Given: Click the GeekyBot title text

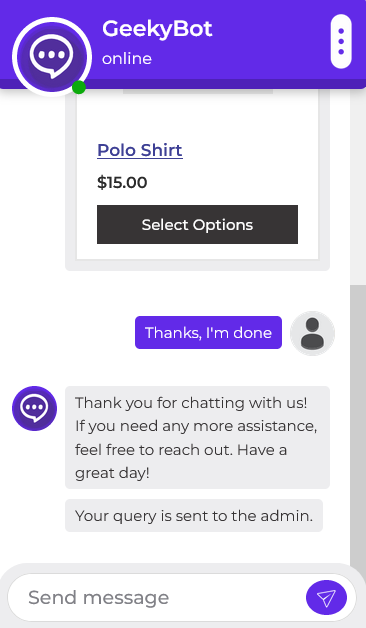Looking at the screenshot, I should [157, 30].
